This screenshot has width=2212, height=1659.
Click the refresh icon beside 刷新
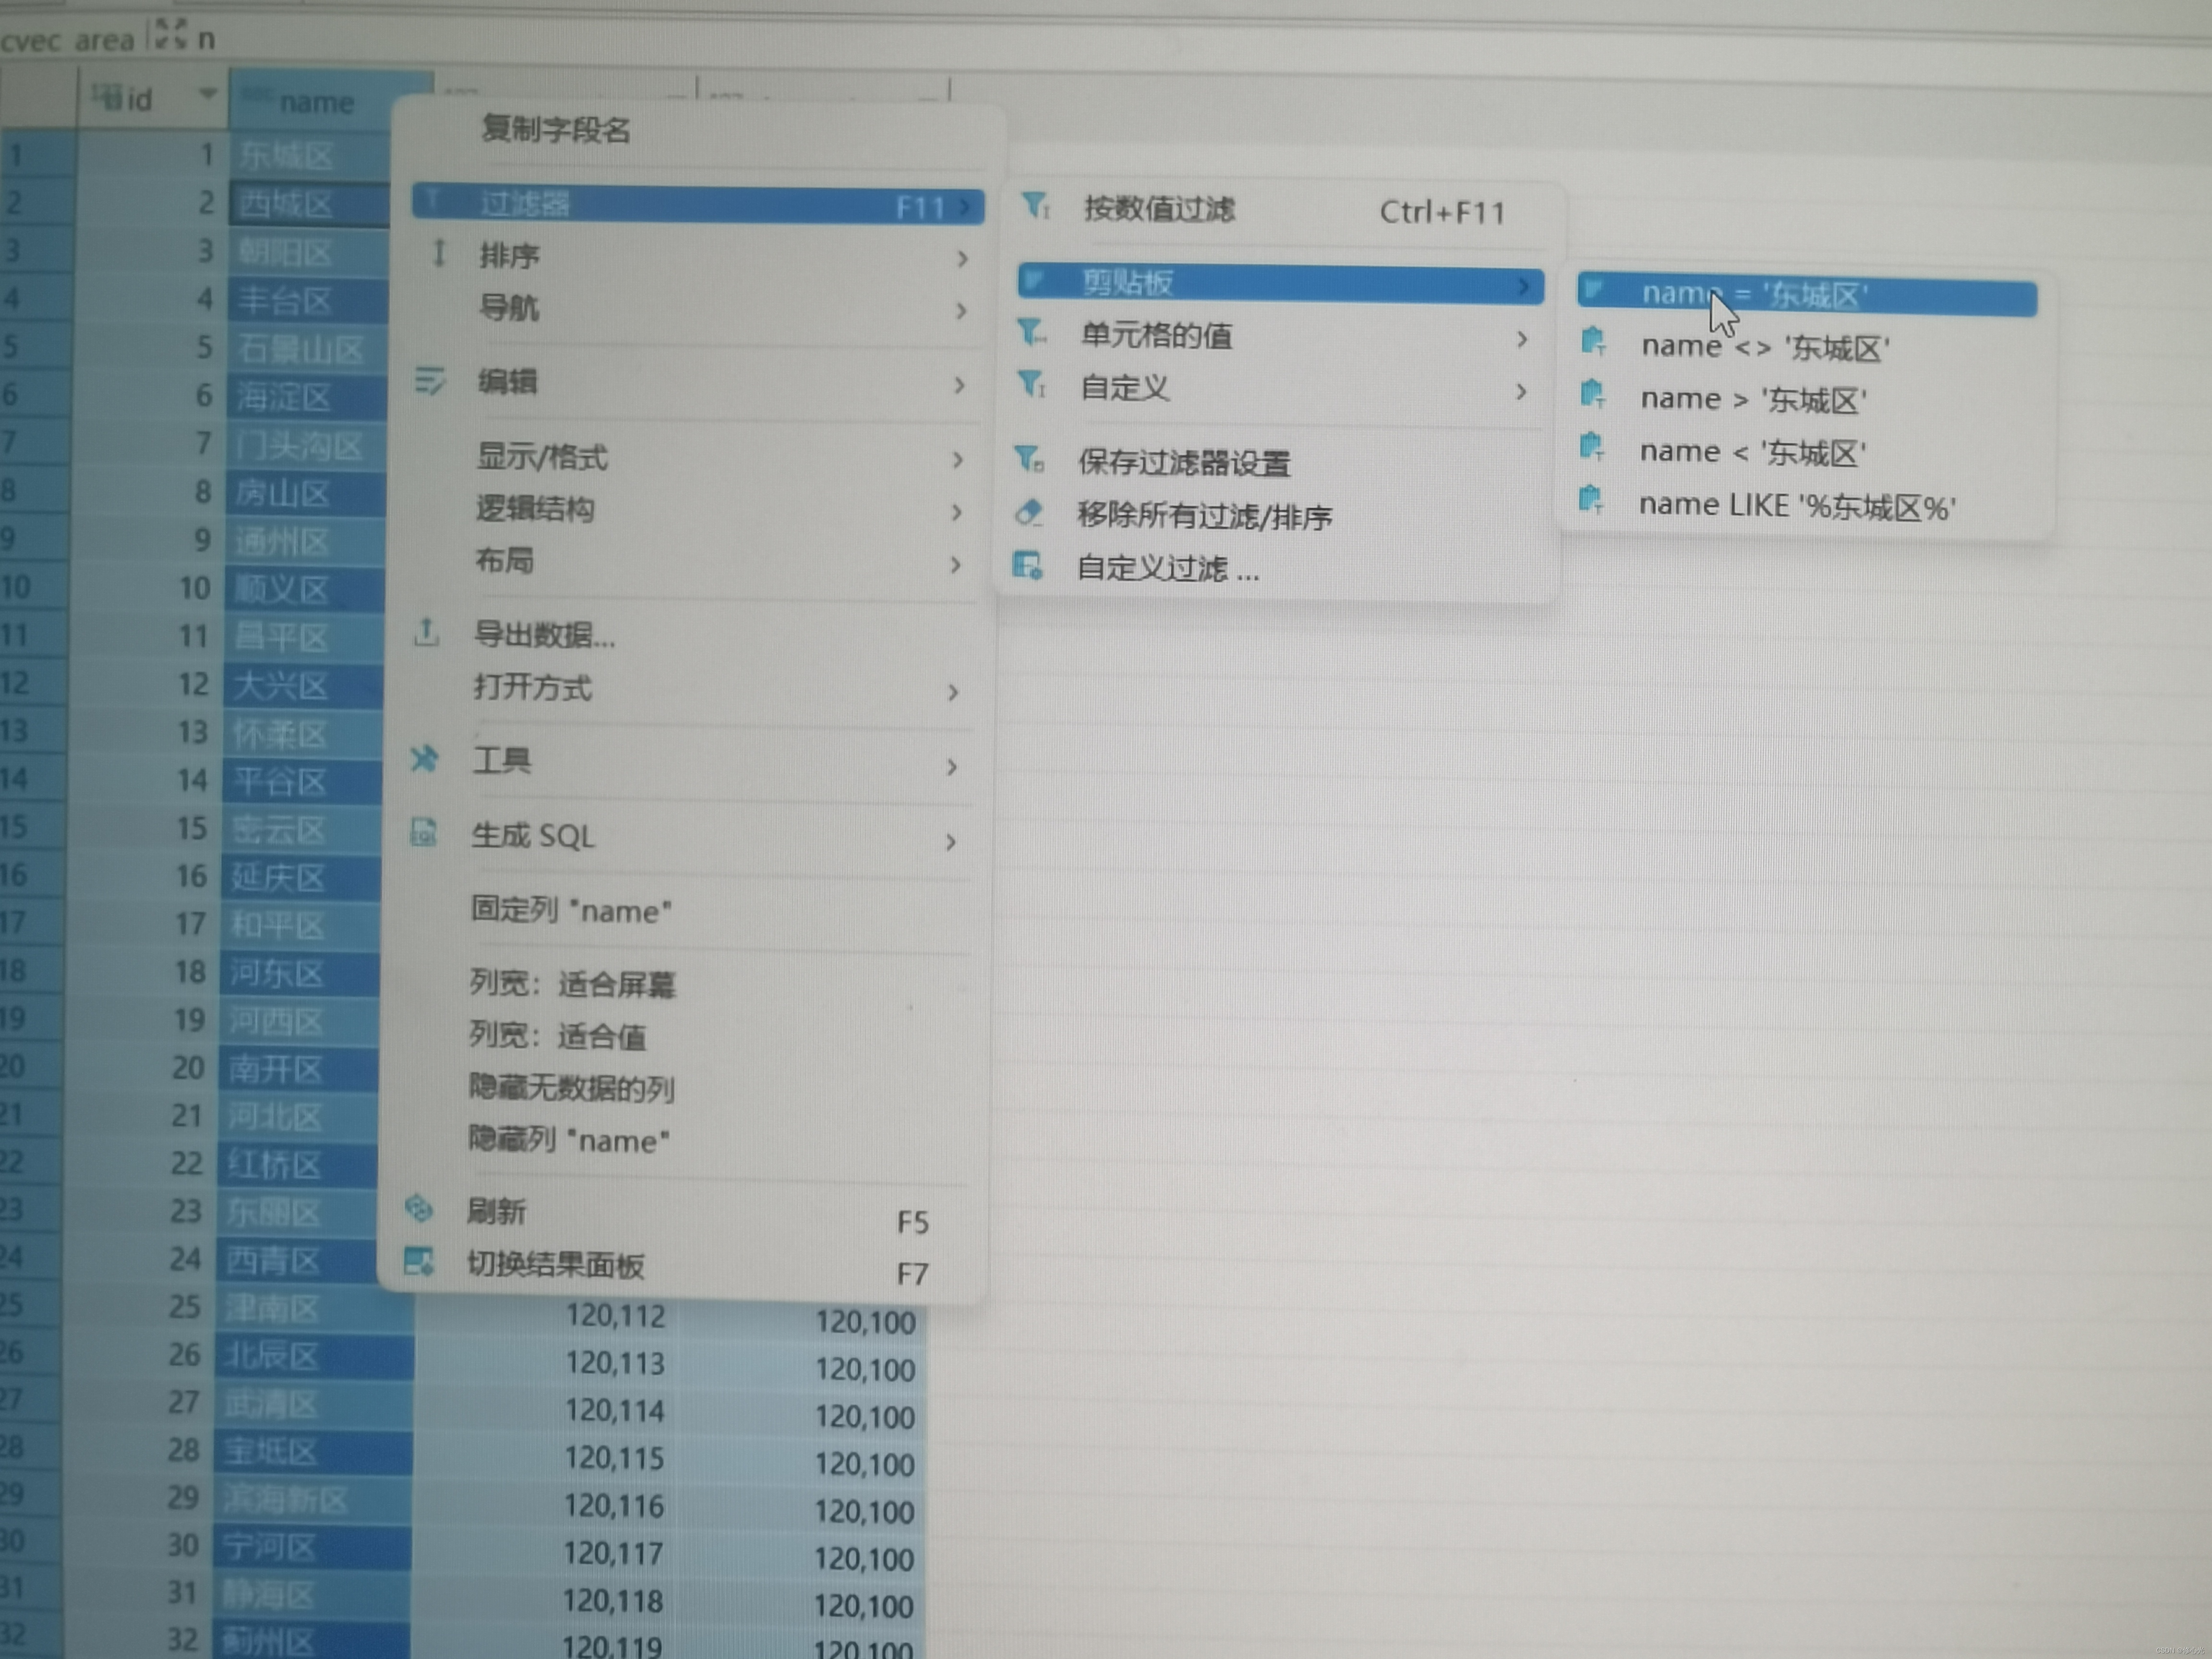click(x=419, y=1209)
